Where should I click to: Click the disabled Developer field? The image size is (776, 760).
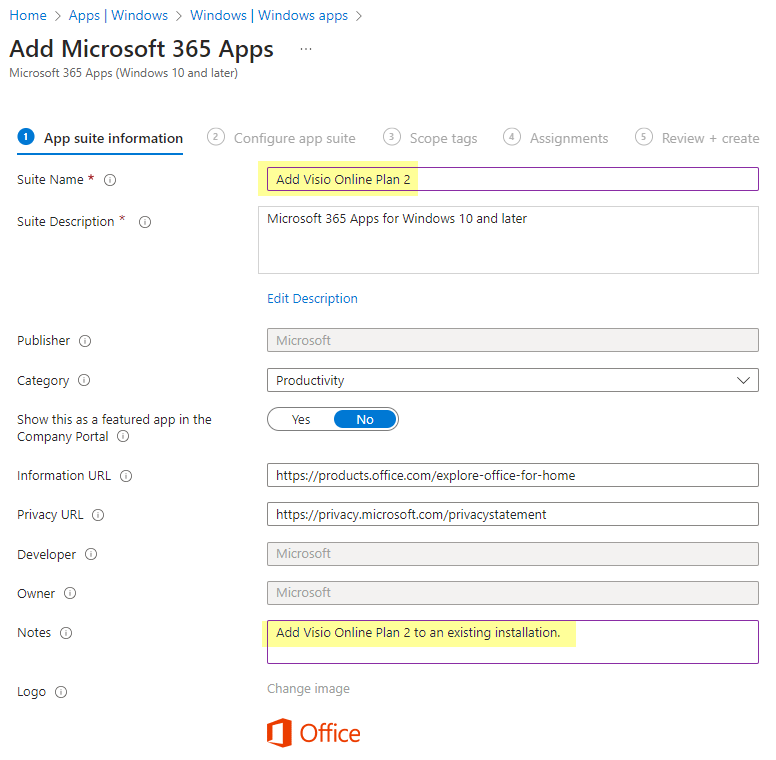(513, 554)
